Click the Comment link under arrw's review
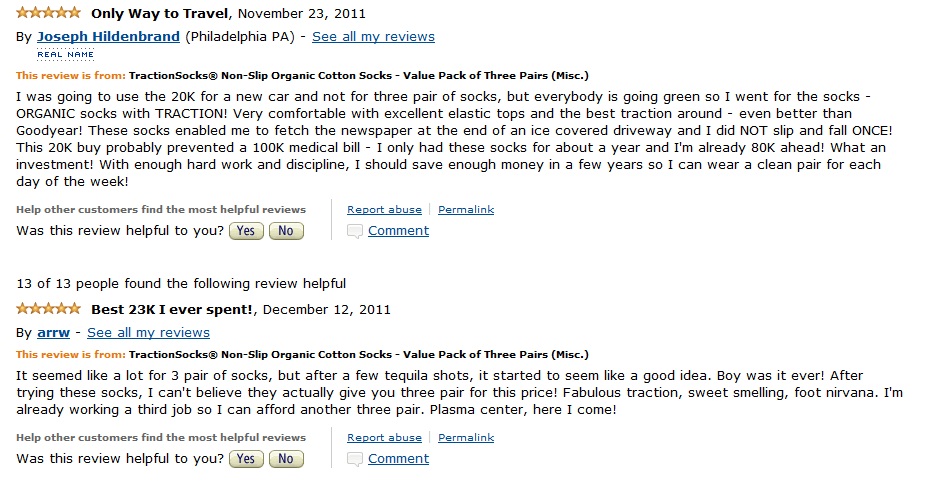This screenshot has width=942, height=498. coord(398,459)
